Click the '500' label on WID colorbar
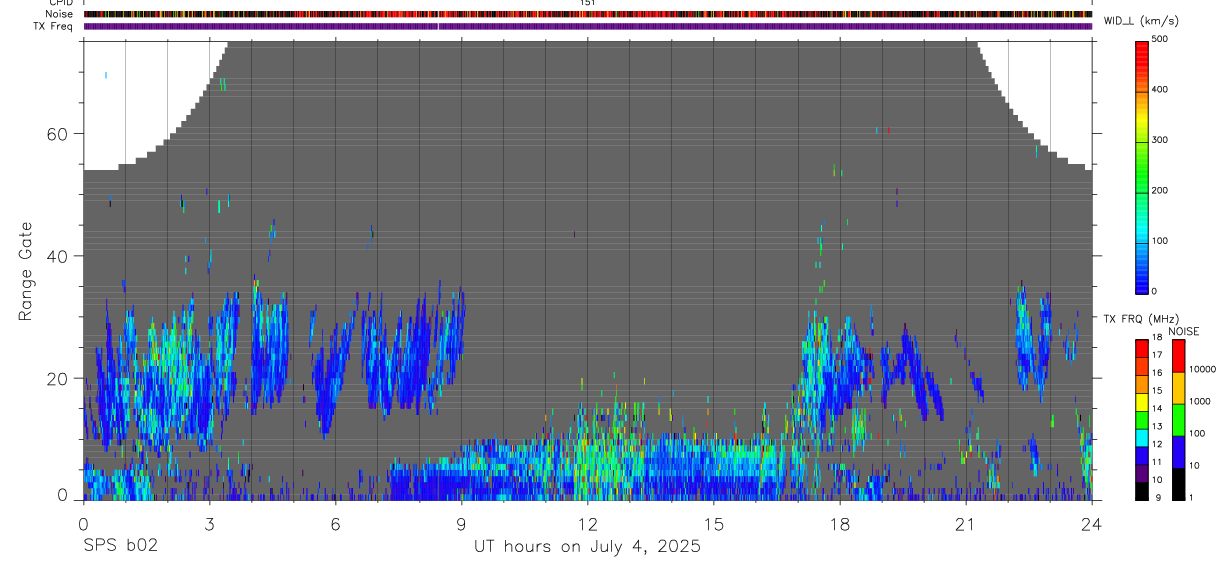Viewport: 1228px width, 567px height. click(1160, 39)
